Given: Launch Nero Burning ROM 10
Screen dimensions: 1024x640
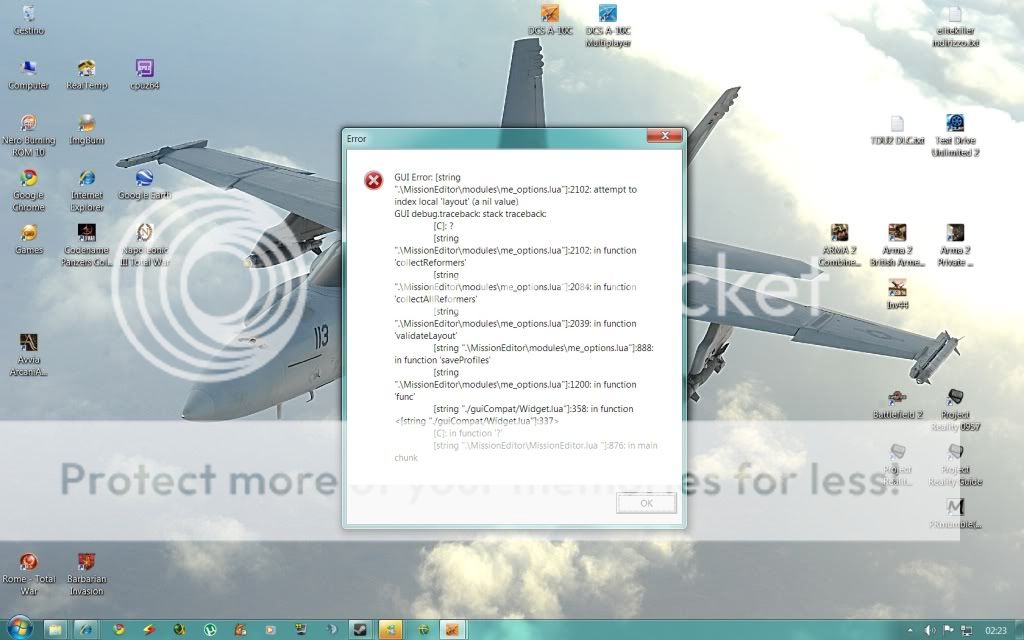Looking at the screenshot, I should point(29,132).
